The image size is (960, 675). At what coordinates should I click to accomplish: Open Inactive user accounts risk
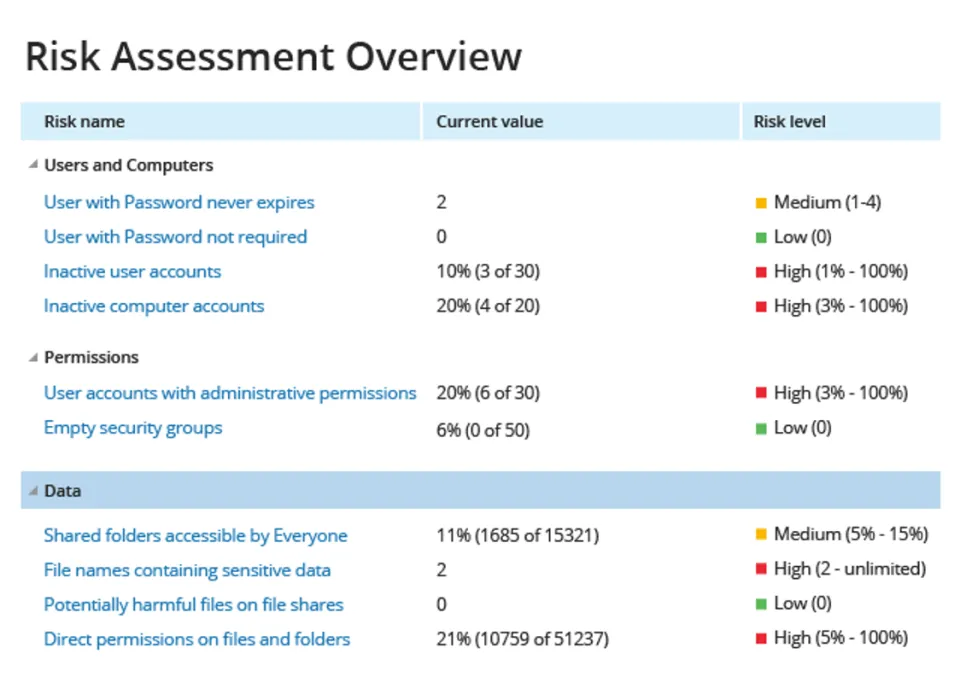(x=132, y=271)
